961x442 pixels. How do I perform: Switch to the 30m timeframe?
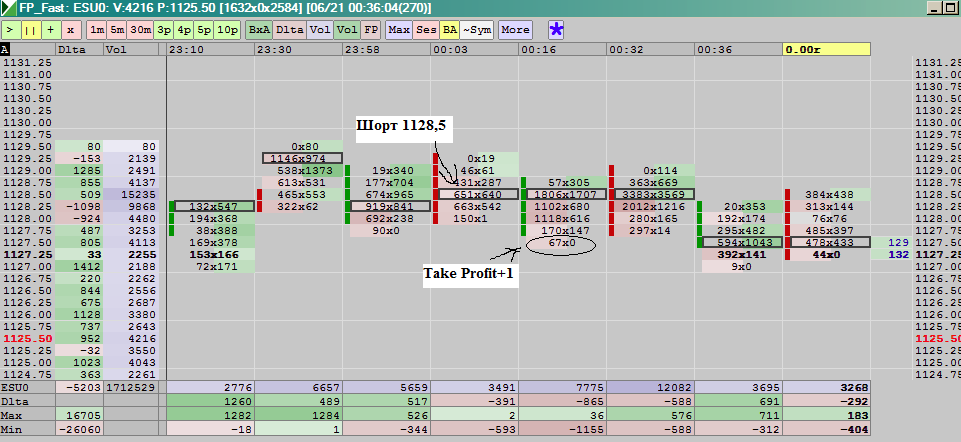pos(140,30)
